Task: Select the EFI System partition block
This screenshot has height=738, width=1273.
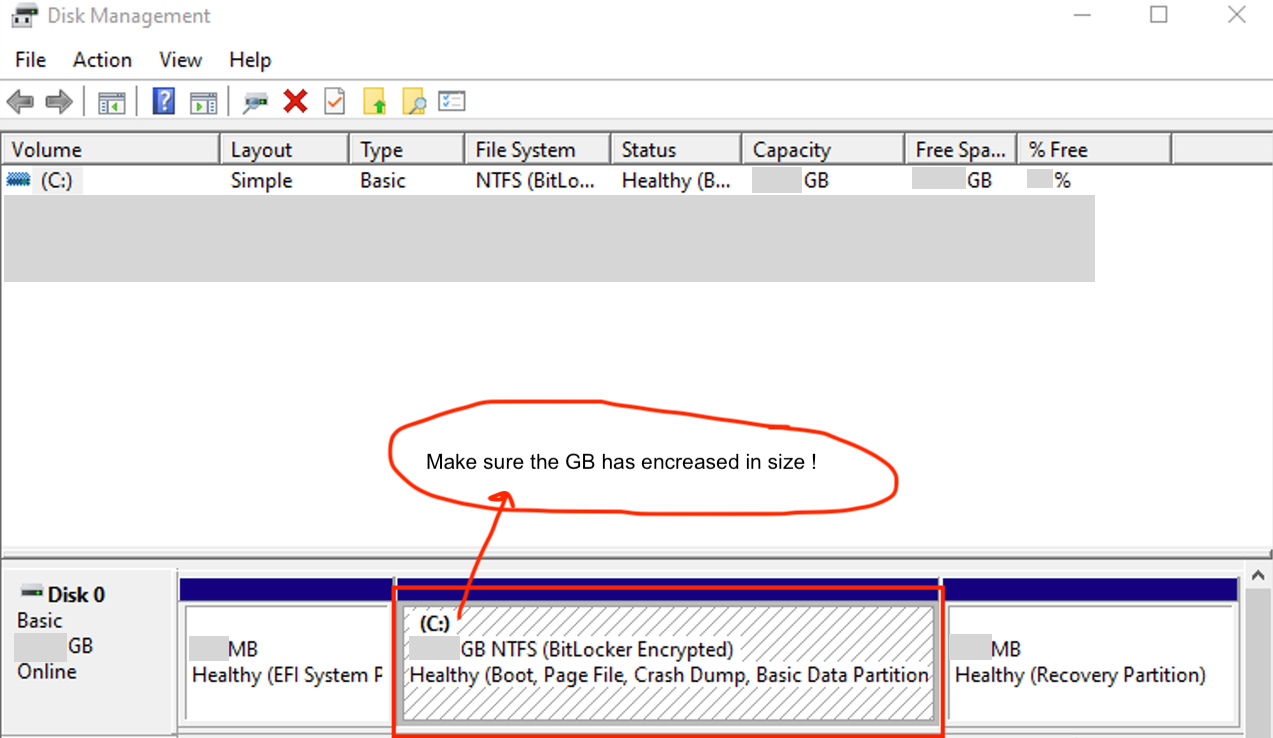Action: click(x=285, y=662)
